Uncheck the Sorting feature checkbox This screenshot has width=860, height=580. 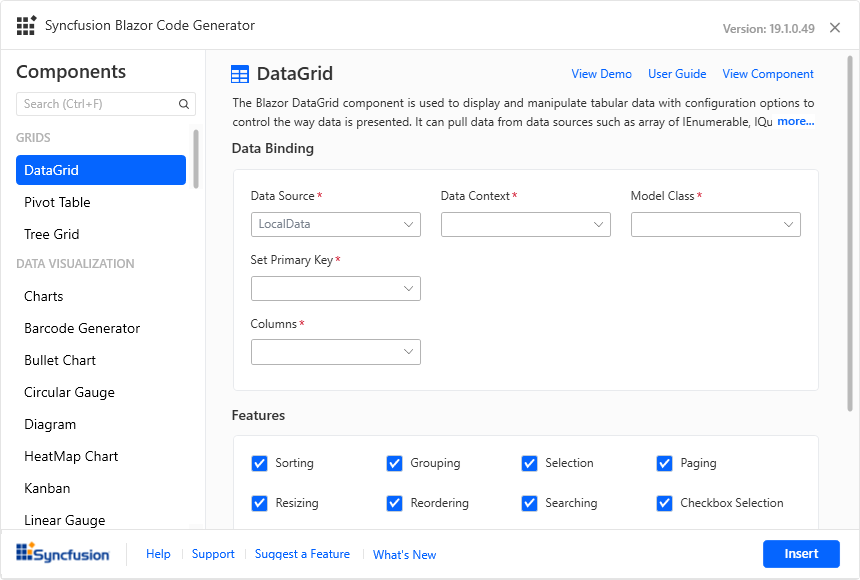coord(260,463)
